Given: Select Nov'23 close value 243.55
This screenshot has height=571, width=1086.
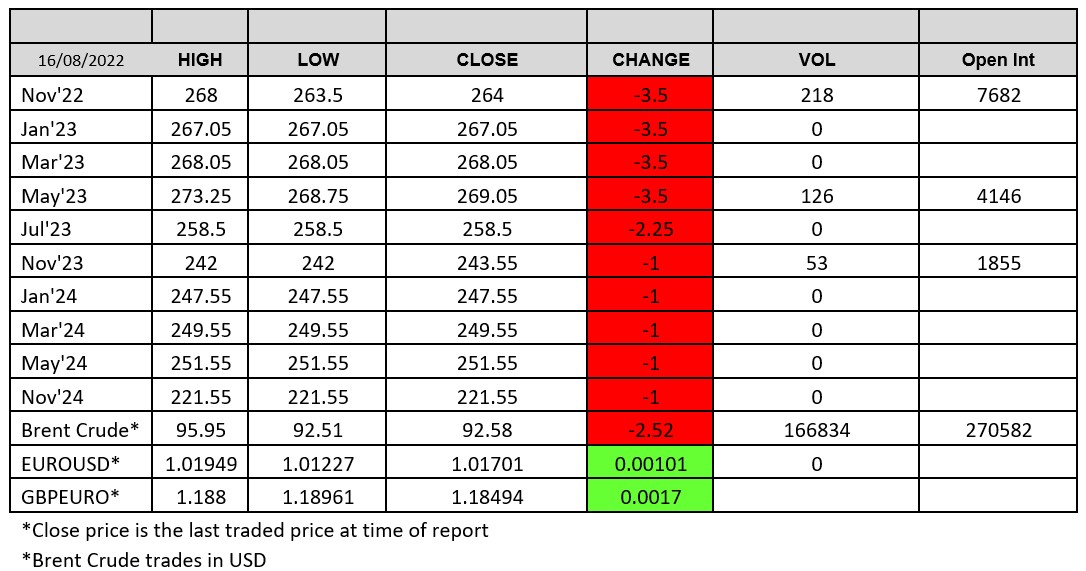Looking at the screenshot, I should click(486, 263).
